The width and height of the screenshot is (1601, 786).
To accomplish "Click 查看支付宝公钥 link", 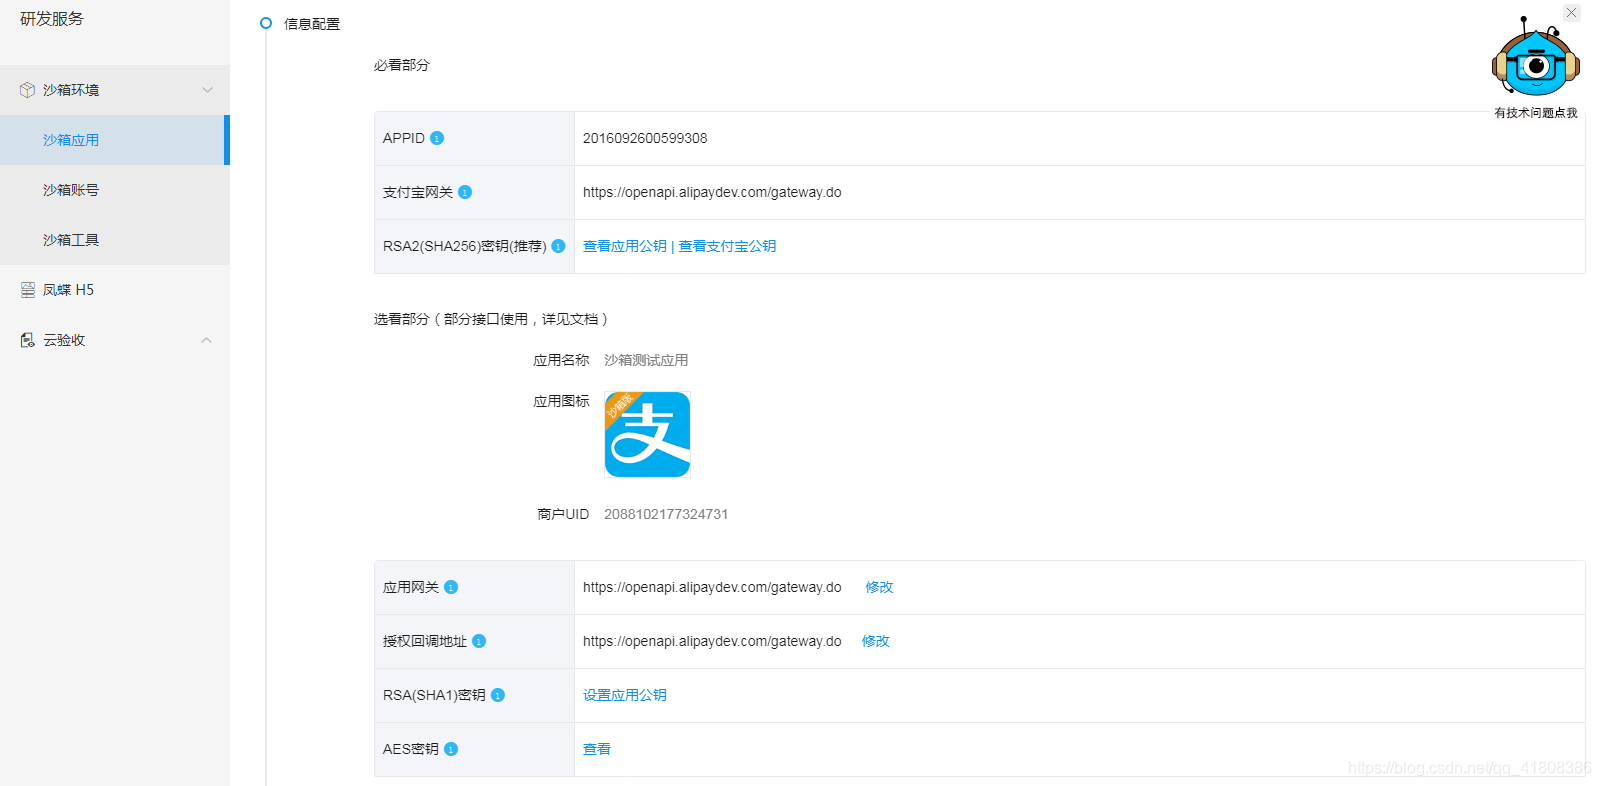I will [727, 246].
